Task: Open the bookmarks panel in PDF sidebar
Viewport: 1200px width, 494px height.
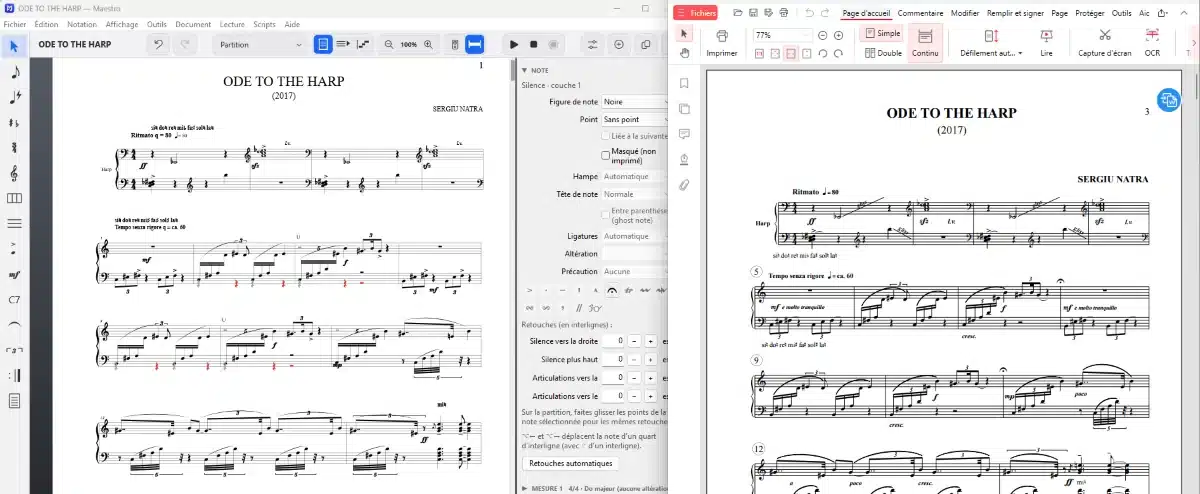Action: click(x=685, y=83)
